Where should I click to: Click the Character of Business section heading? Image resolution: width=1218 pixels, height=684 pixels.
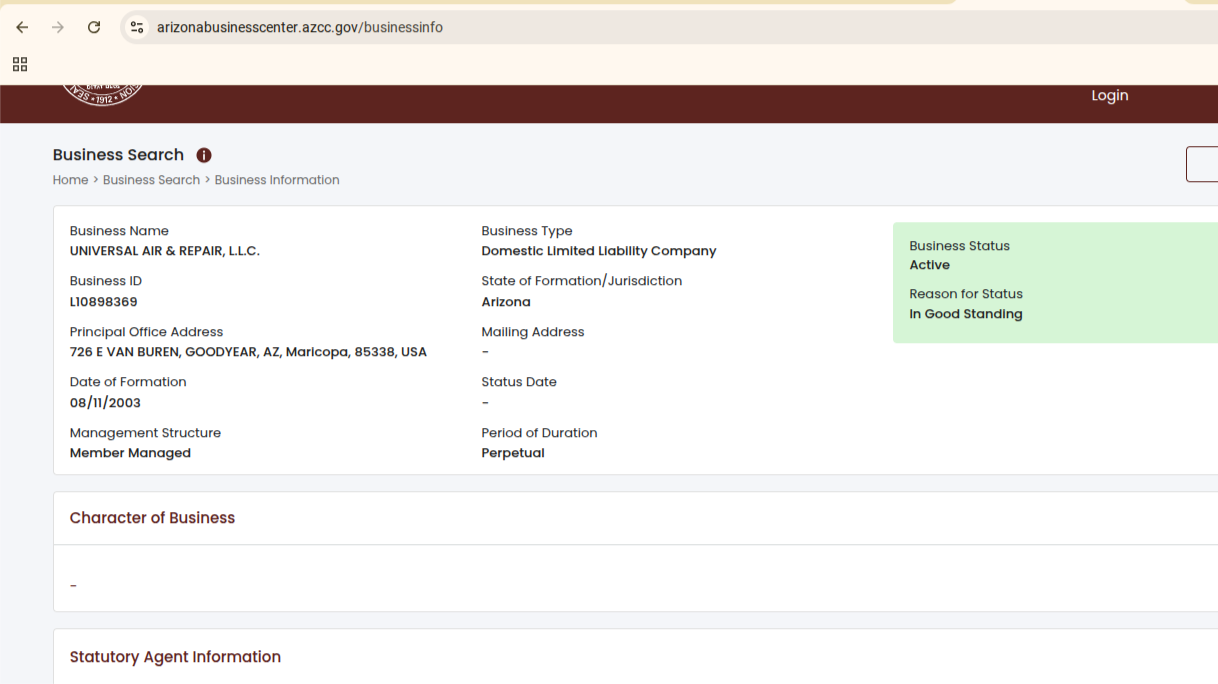pyautogui.click(x=152, y=518)
